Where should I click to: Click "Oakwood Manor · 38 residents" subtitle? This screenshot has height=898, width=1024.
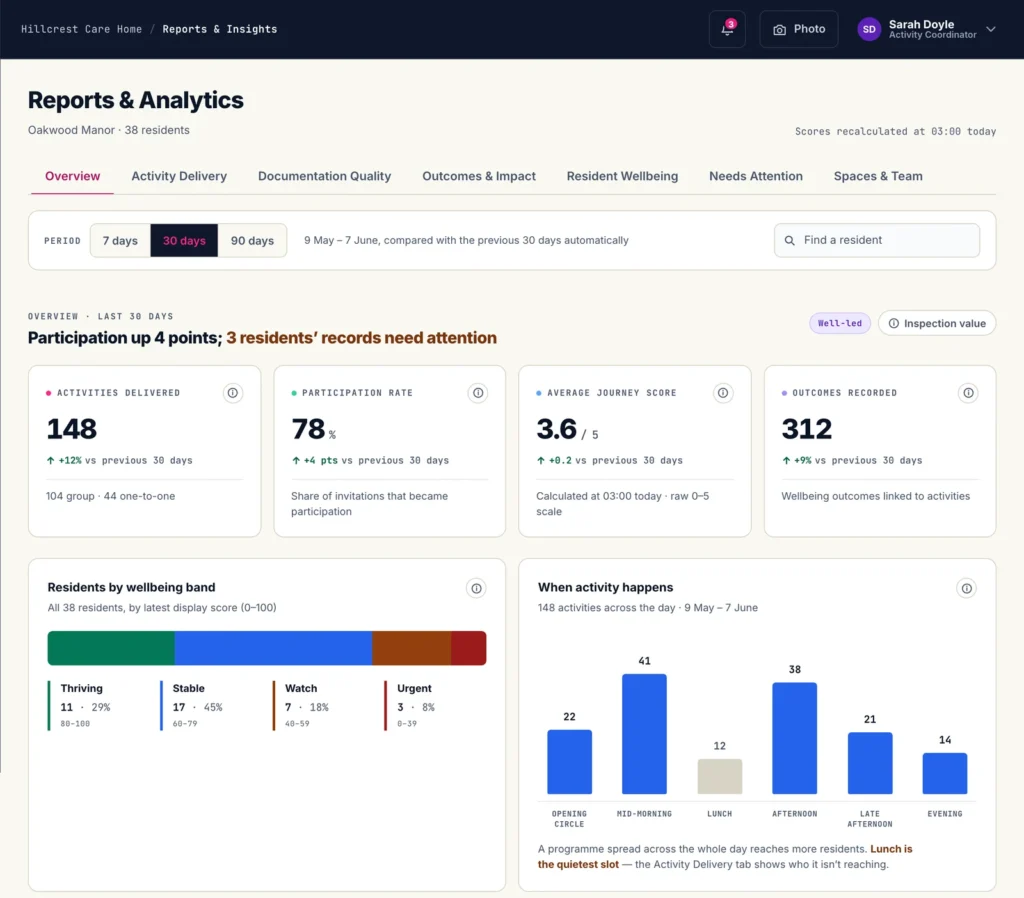coord(108,130)
